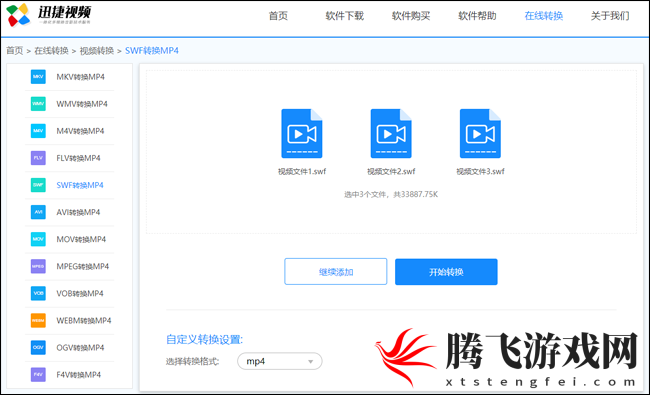Screen dimensions: 650x395
Task: Open 在线转换 in top navigation
Action: click(543, 16)
